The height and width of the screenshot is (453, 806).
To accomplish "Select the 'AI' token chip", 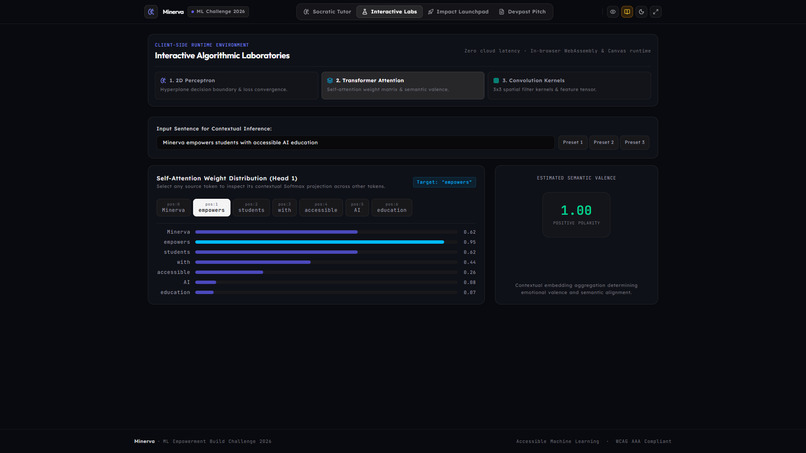I will coord(357,208).
